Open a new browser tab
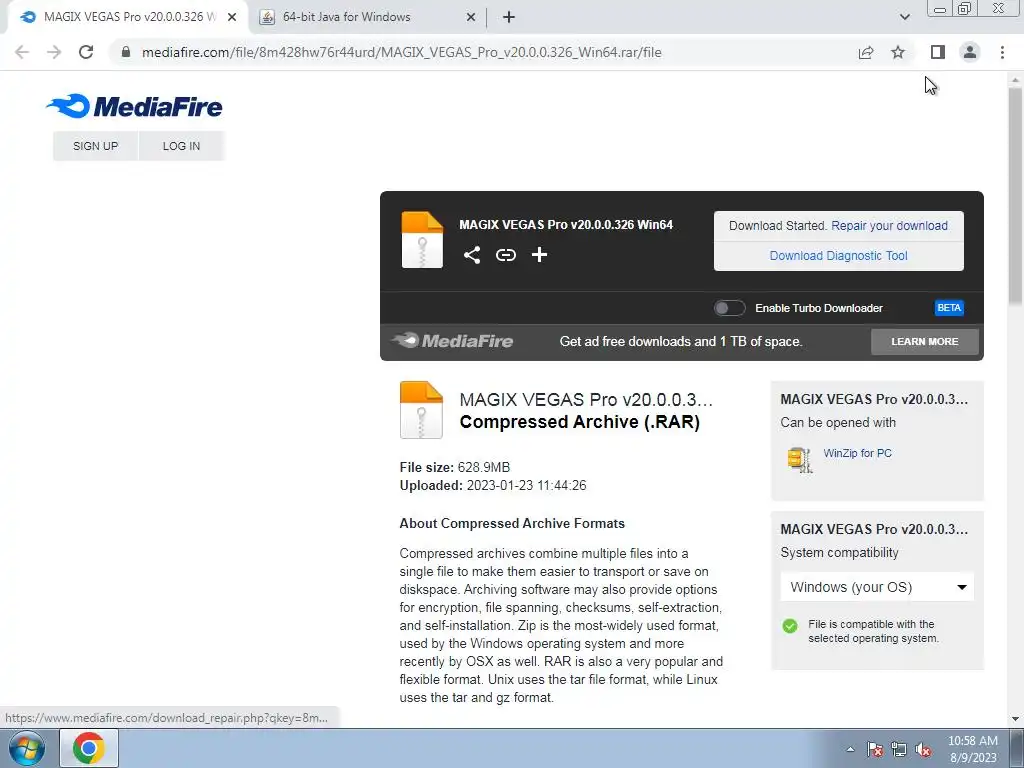This screenshot has height=768, width=1024. 509,17
